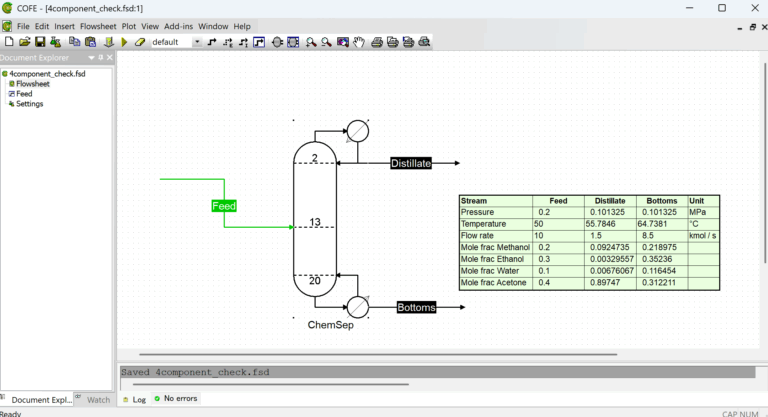768x417 pixels.
Task: Switch to the Watch tab
Action: pos(98,400)
